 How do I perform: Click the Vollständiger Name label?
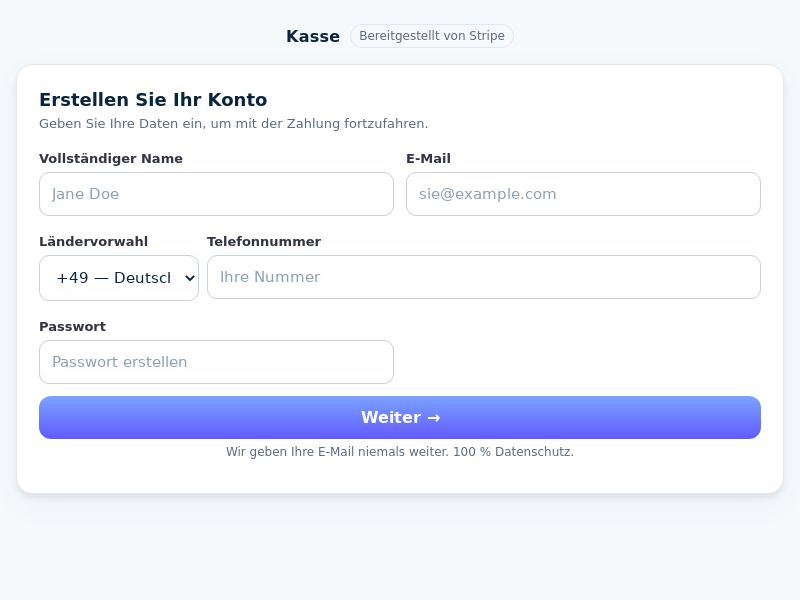110,158
